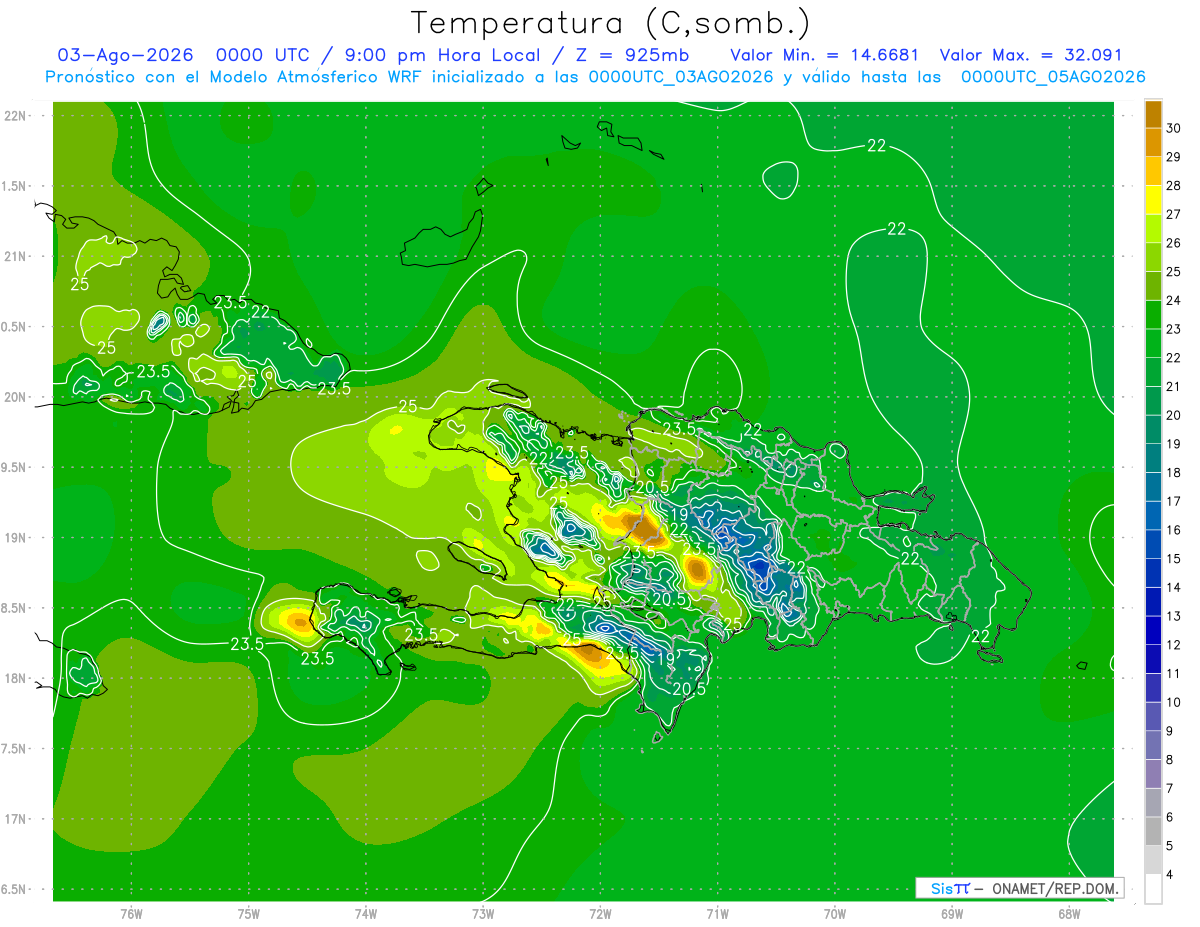
Task: Click the '76W' longitude axis label
Action: click(x=131, y=913)
